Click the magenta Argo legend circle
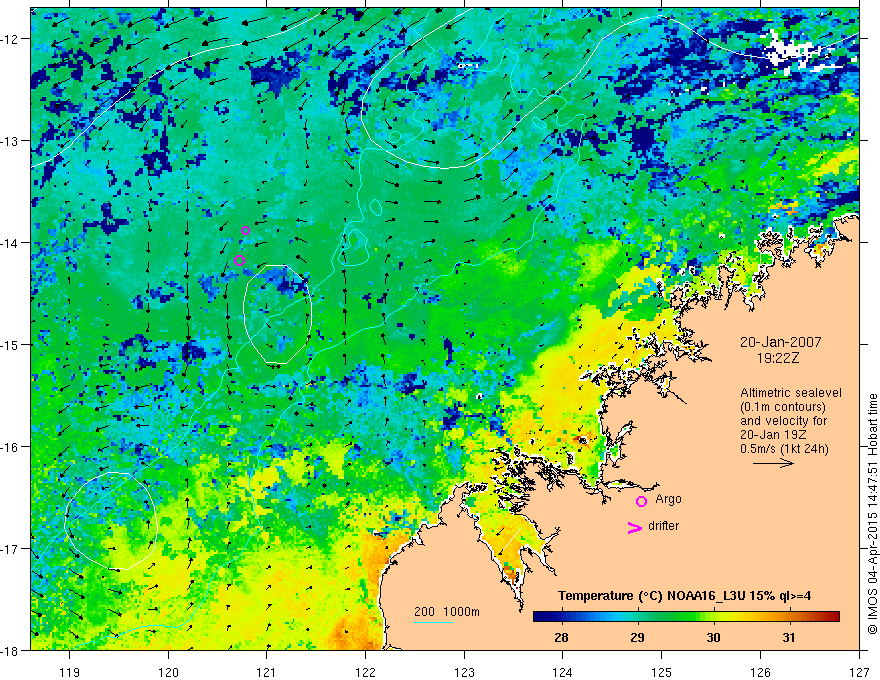The height and width of the screenshot is (680, 880). pyautogui.click(x=641, y=501)
